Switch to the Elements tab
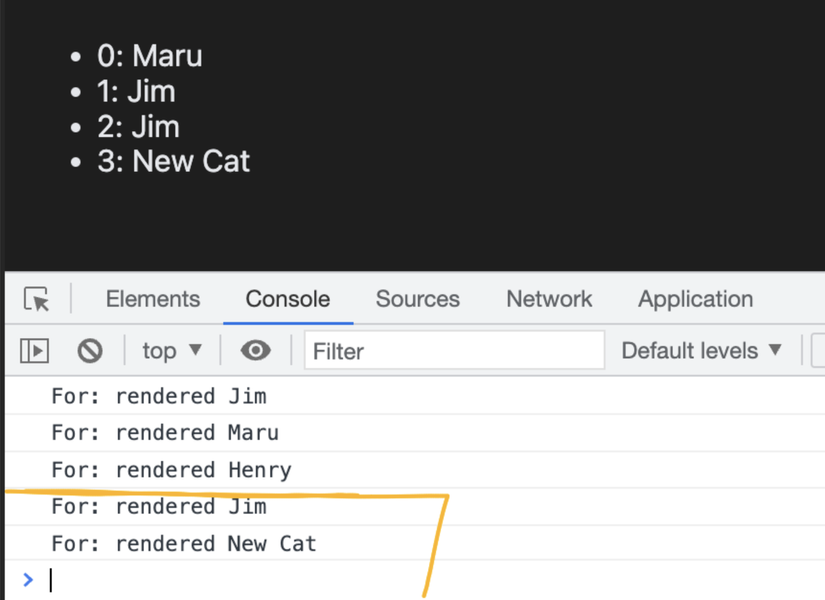The height and width of the screenshot is (600, 825). pos(152,299)
